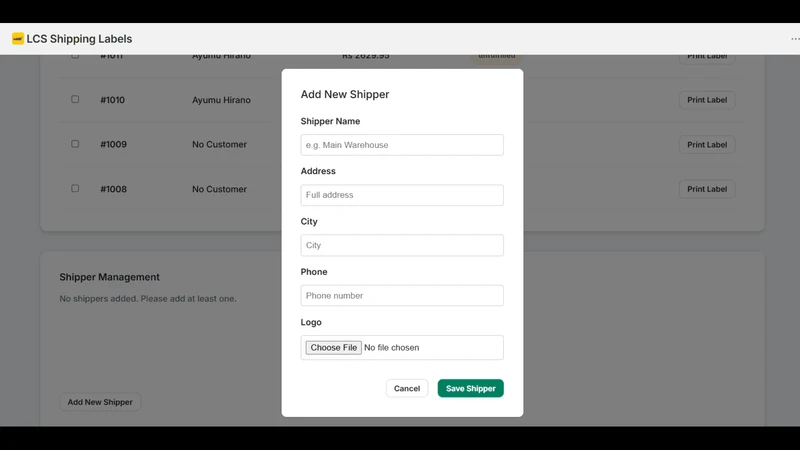This screenshot has height=450, width=800.
Task: Click Add New Shipper button in background
Action: (100, 402)
